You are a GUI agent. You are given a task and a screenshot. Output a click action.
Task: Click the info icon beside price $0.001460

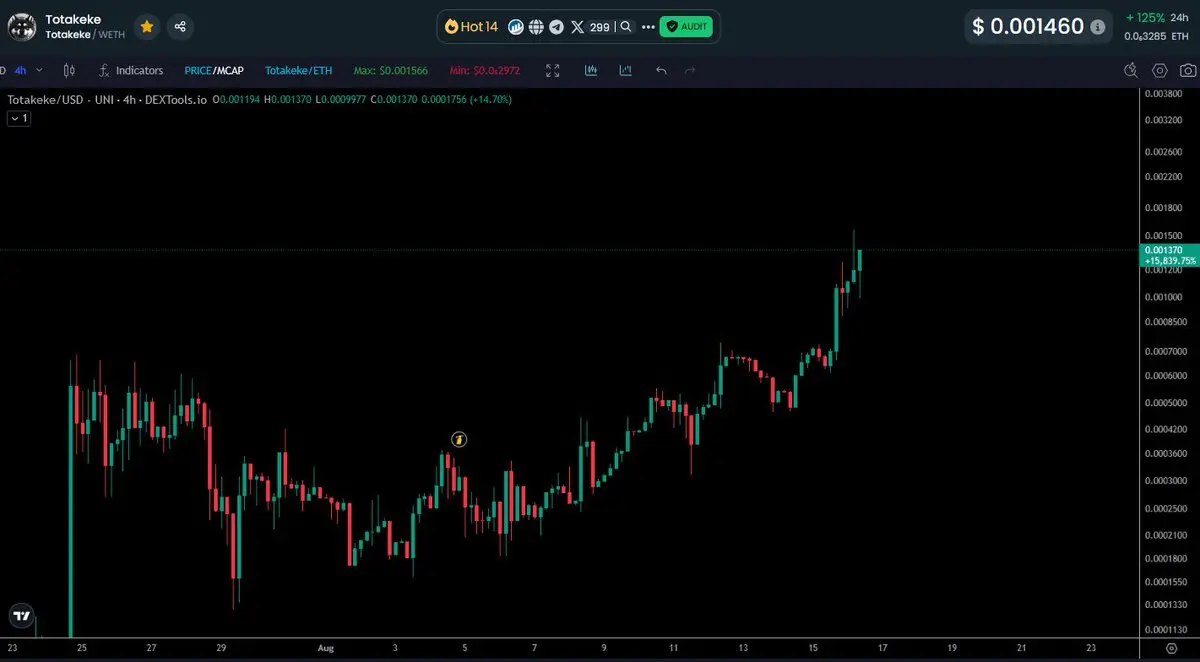click(1098, 27)
